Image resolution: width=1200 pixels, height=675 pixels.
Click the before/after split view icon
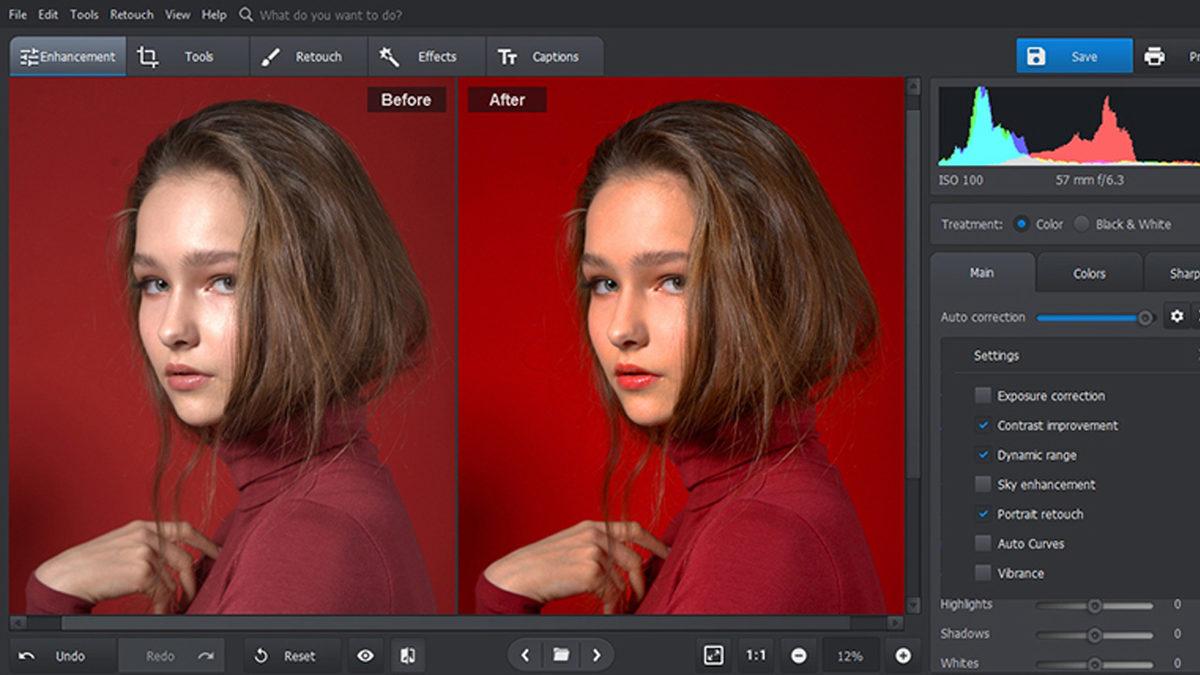point(408,655)
